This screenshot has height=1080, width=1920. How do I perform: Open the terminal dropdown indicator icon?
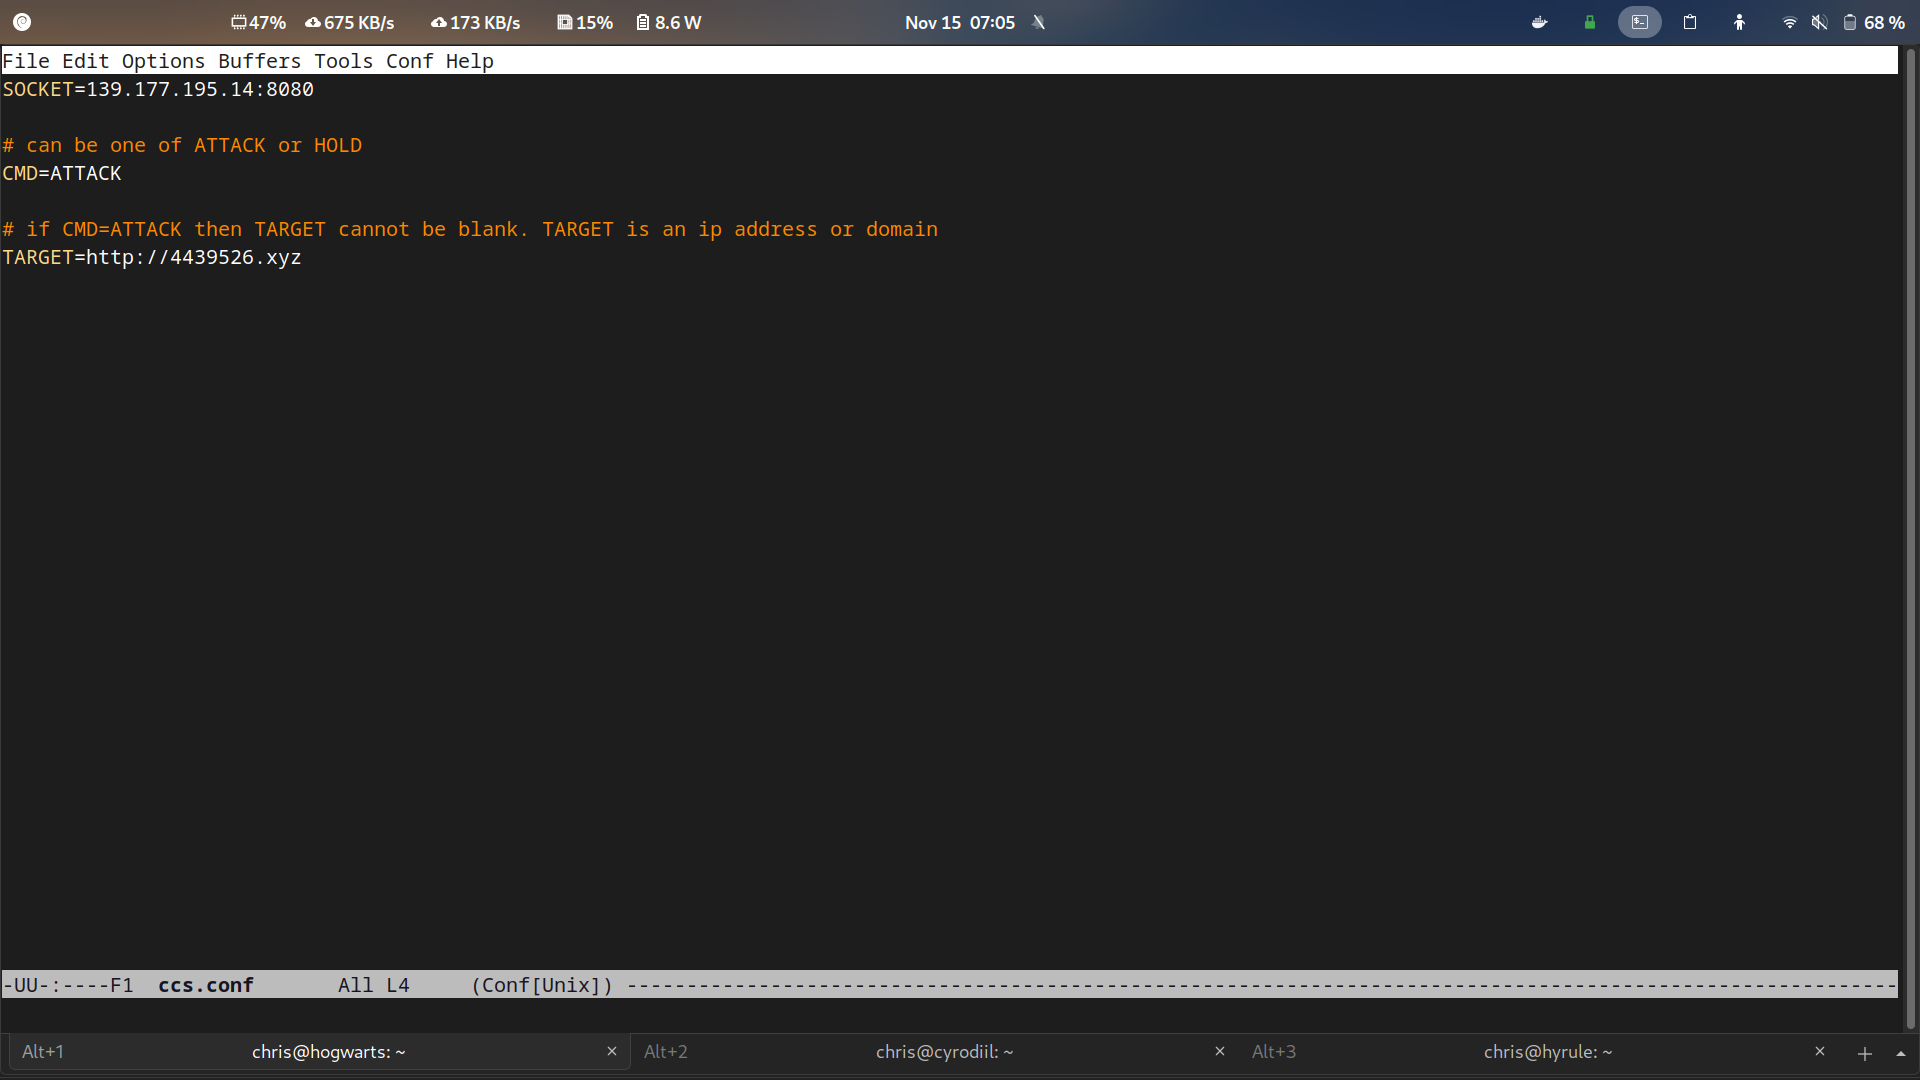pos(1640,22)
